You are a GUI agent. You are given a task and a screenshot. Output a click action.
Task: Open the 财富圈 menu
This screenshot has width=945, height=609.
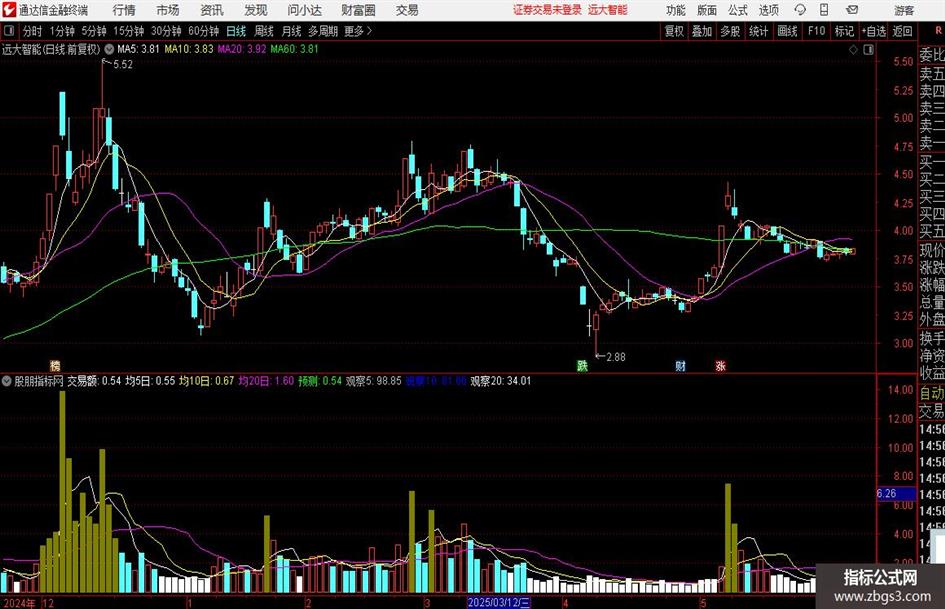click(358, 10)
